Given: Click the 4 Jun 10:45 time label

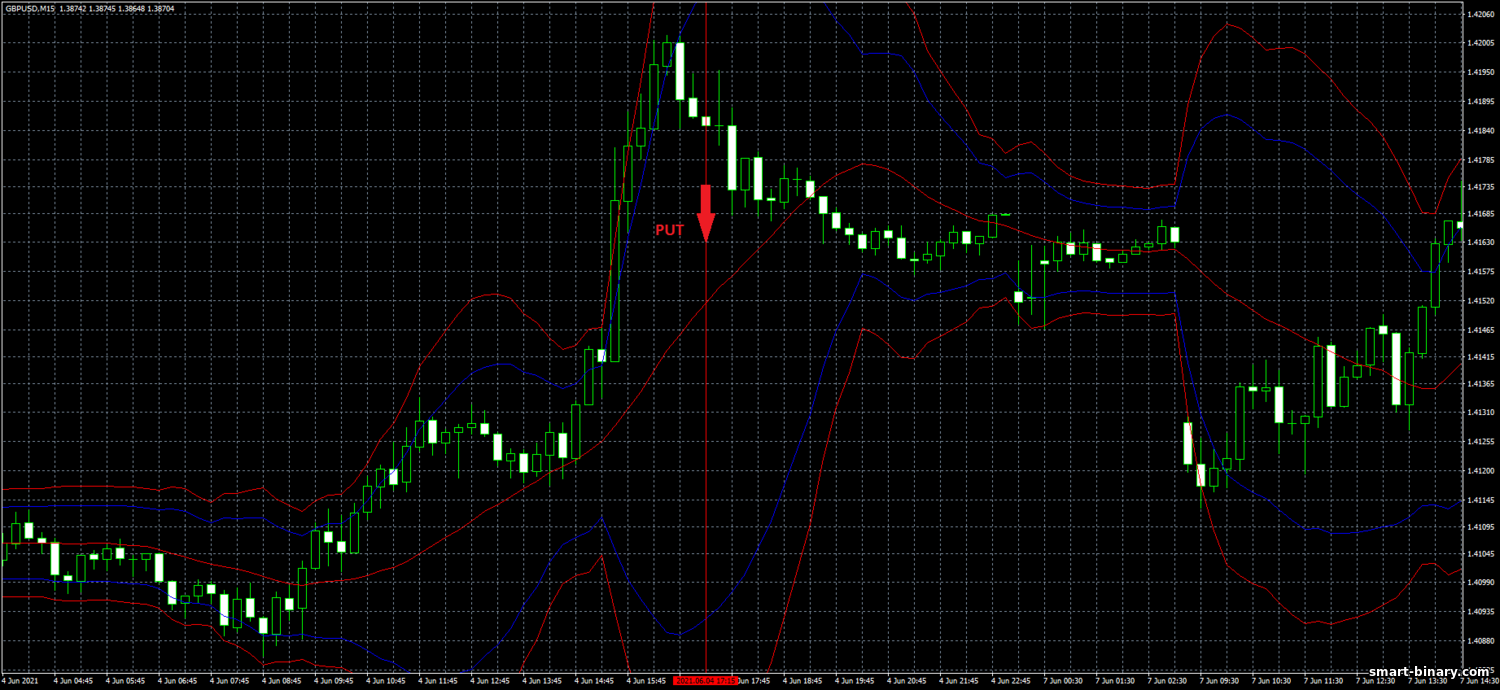Looking at the screenshot, I should pos(387,680).
